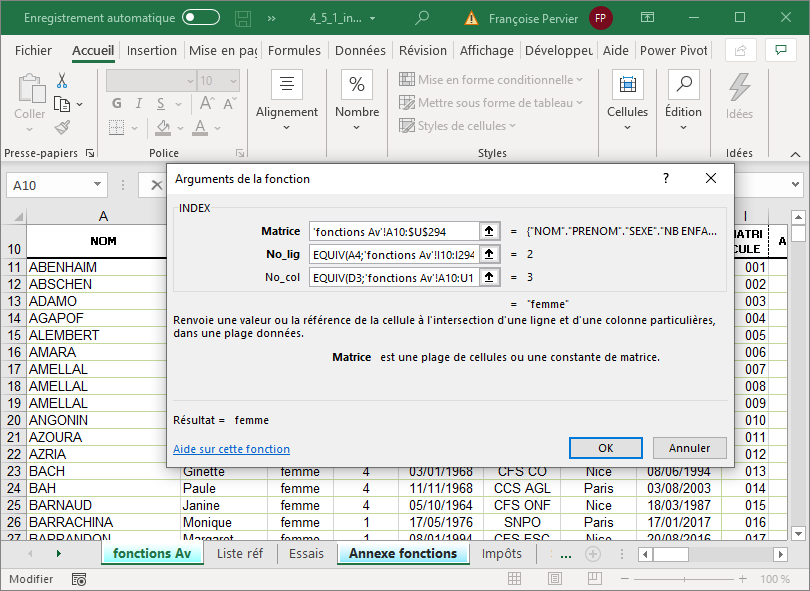
Task: Expand the Name Box dropdown showing A10
Action: point(97,185)
